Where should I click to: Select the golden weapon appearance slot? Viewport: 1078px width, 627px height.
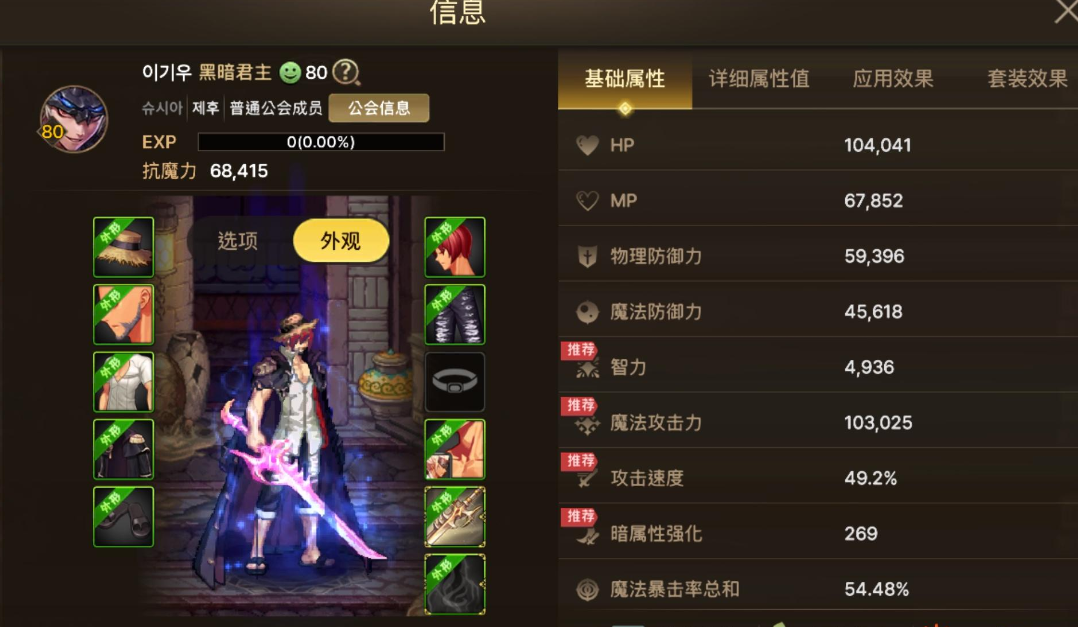[454, 516]
